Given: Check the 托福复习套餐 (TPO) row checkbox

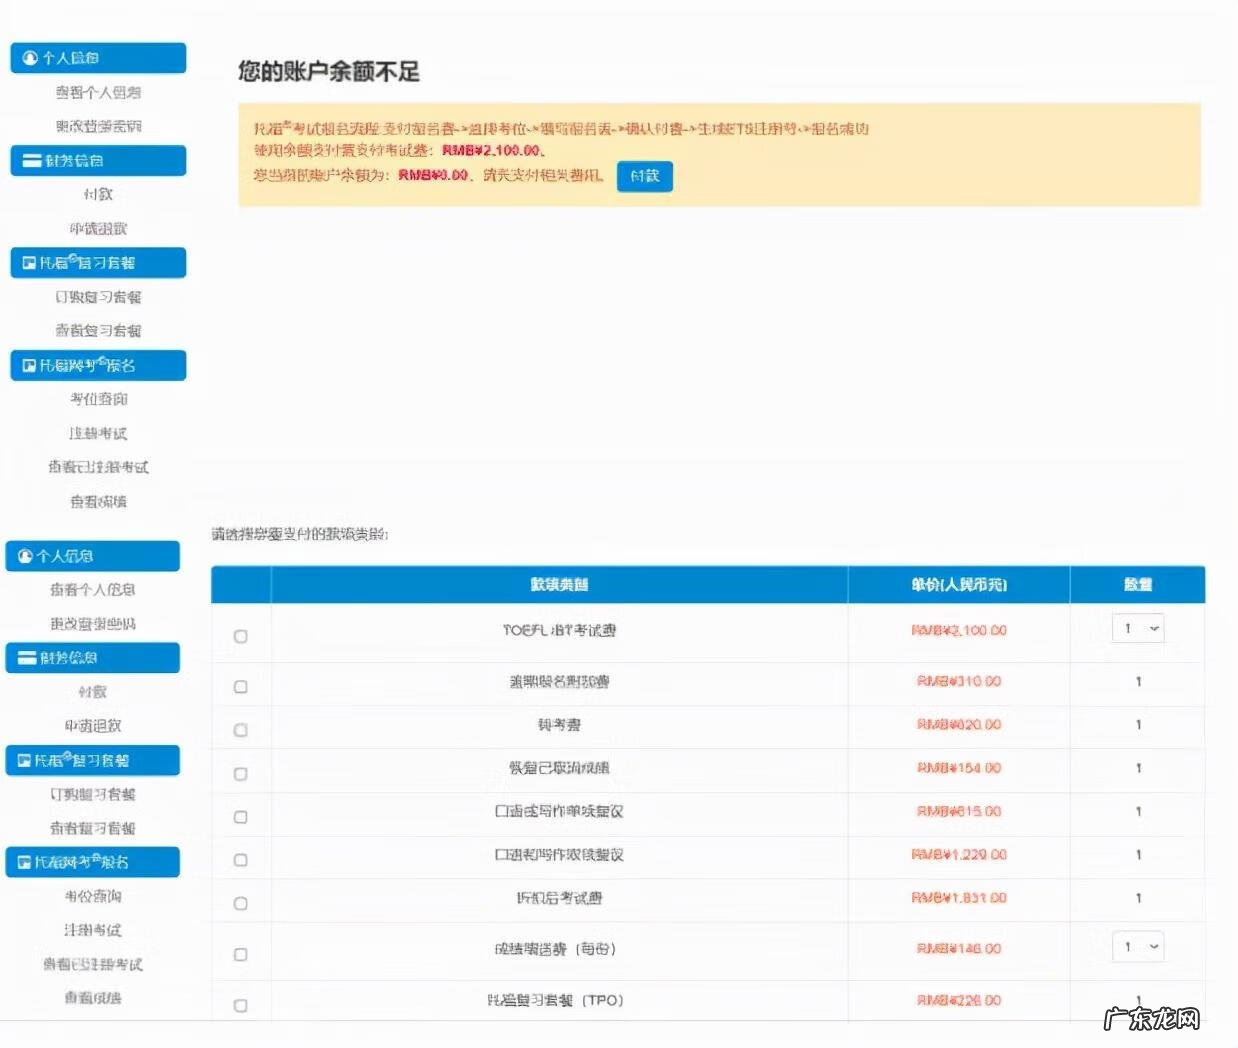Looking at the screenshot, I should pyautogui.click(x=241, y=1005).
